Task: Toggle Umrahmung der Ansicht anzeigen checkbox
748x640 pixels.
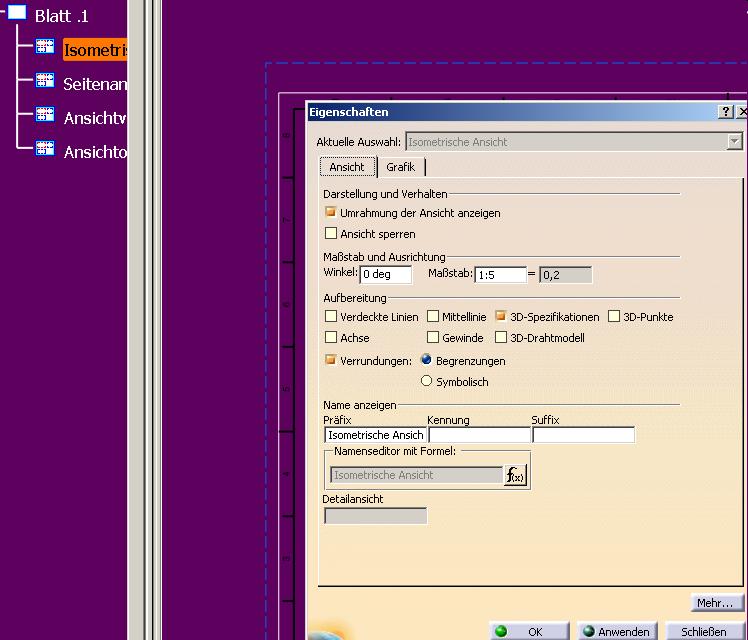Action: [x=331, y=212]
